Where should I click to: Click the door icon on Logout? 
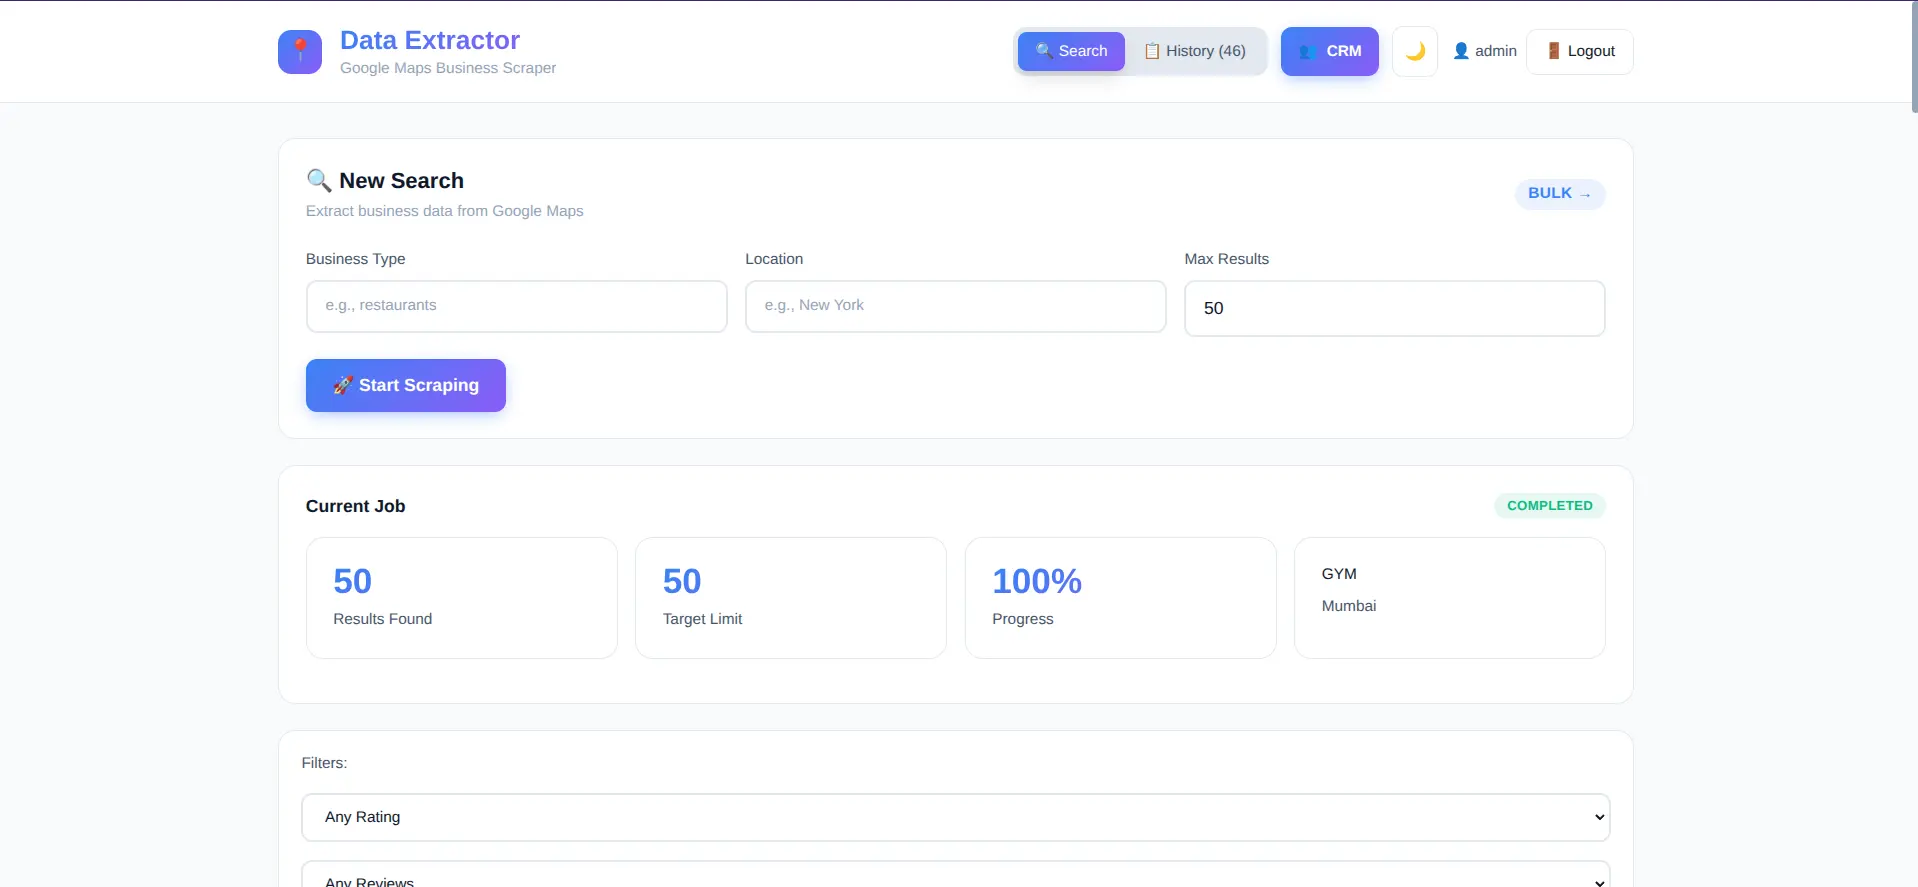point(1553,51)
